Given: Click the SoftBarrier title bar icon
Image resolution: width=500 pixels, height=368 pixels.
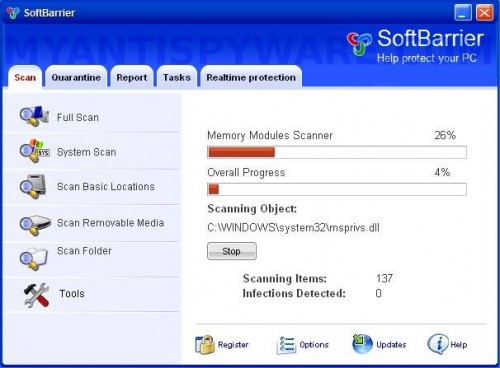Looking at the screenshot, I should 13,13.
